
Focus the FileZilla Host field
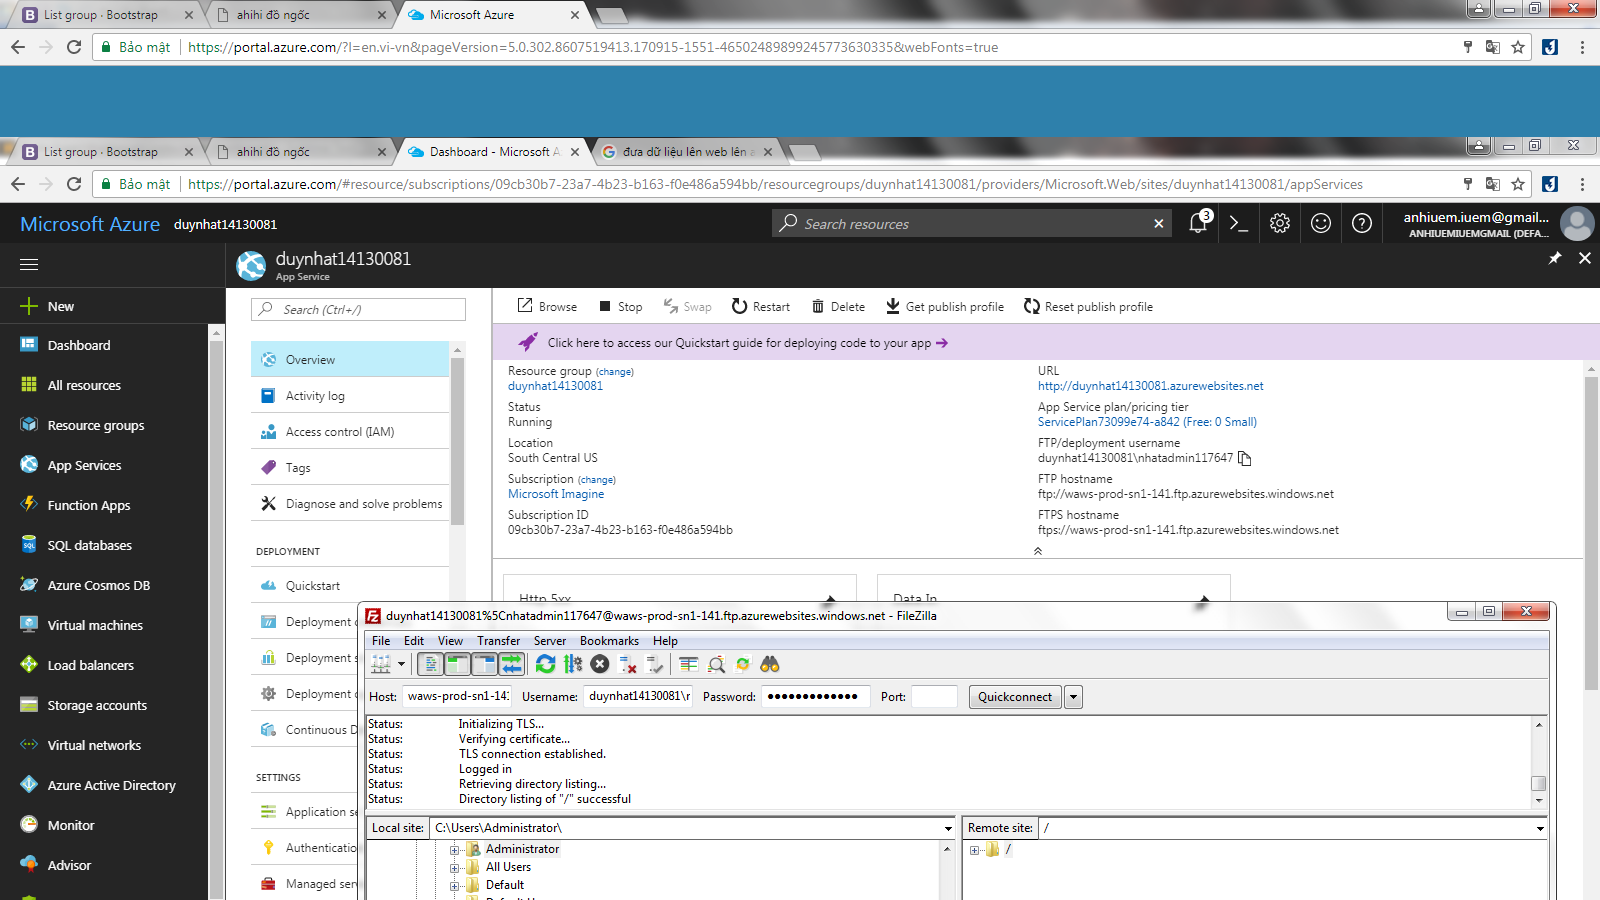(x=457, y=696)
